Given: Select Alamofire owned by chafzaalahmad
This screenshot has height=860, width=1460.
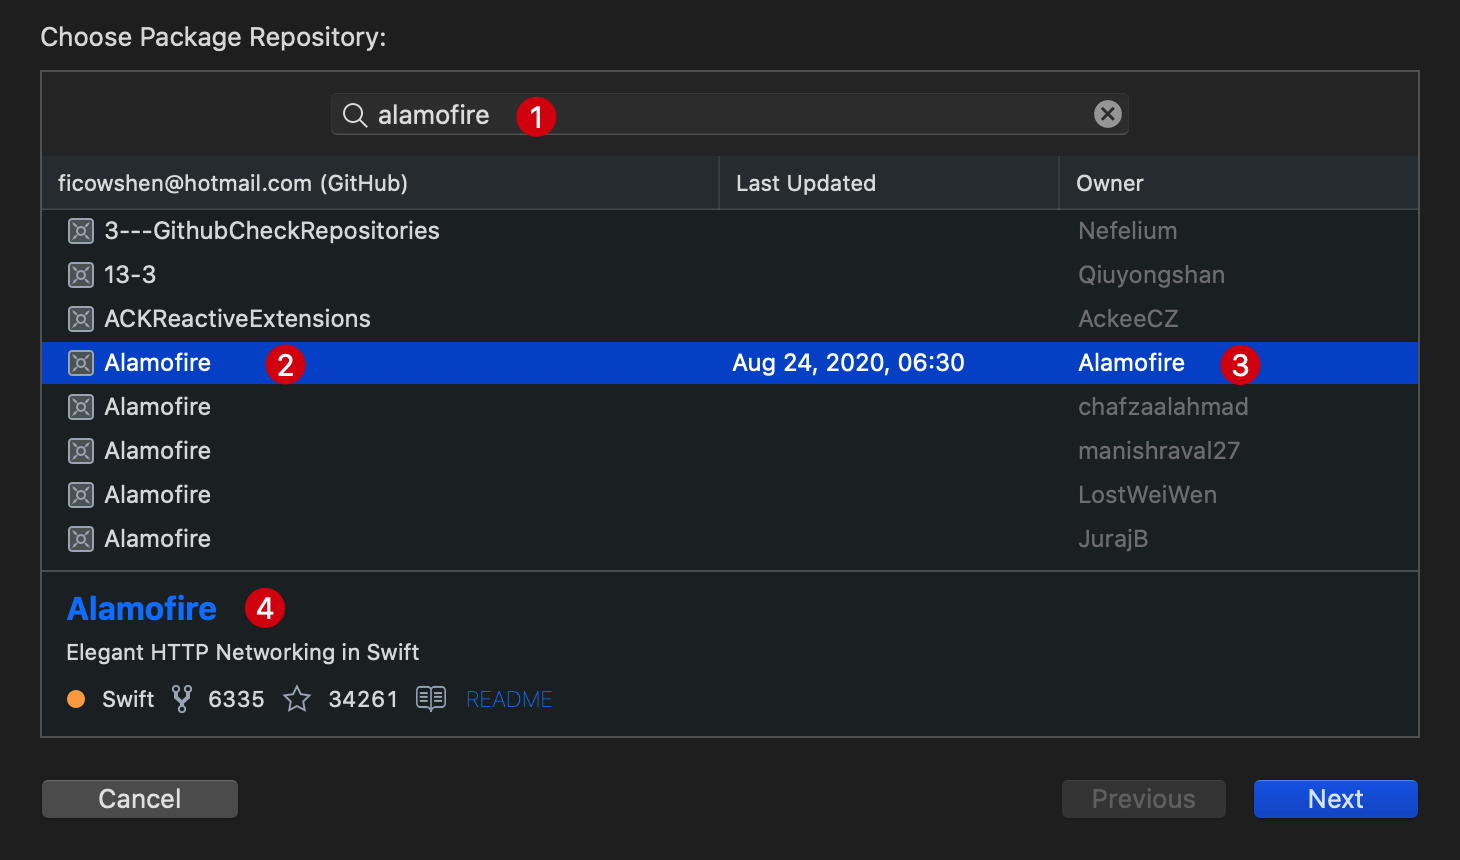Looking at the screenshot, I should coord(730,407).
